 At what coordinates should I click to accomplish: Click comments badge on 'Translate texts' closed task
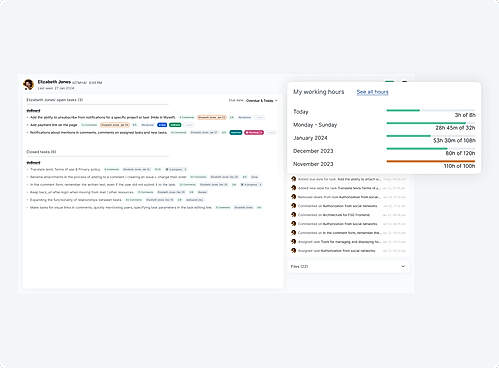112,169
